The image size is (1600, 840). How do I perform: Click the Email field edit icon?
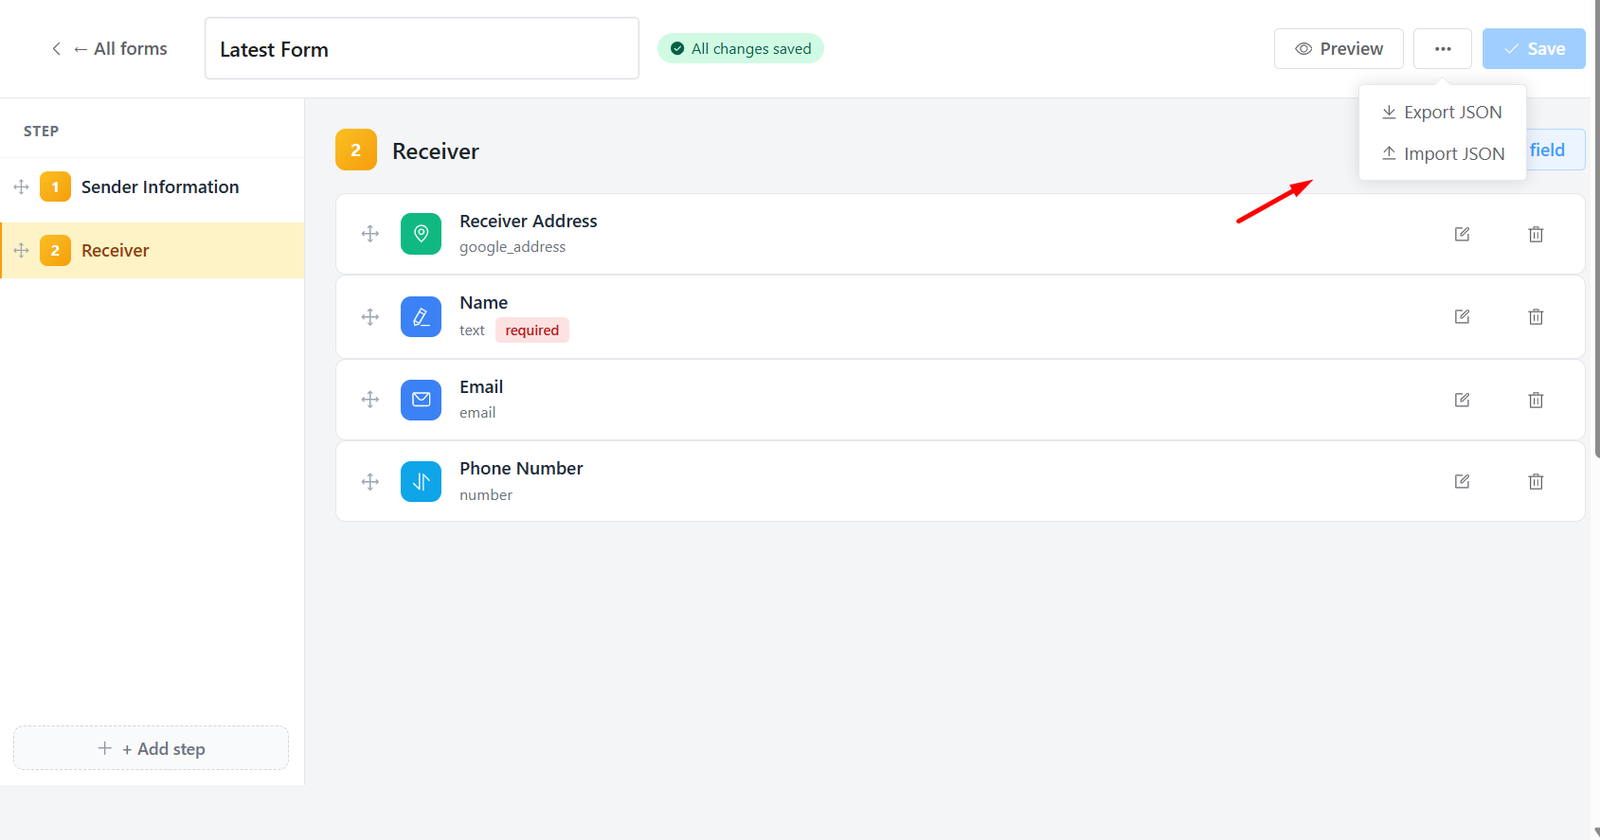coord(1462,400)
